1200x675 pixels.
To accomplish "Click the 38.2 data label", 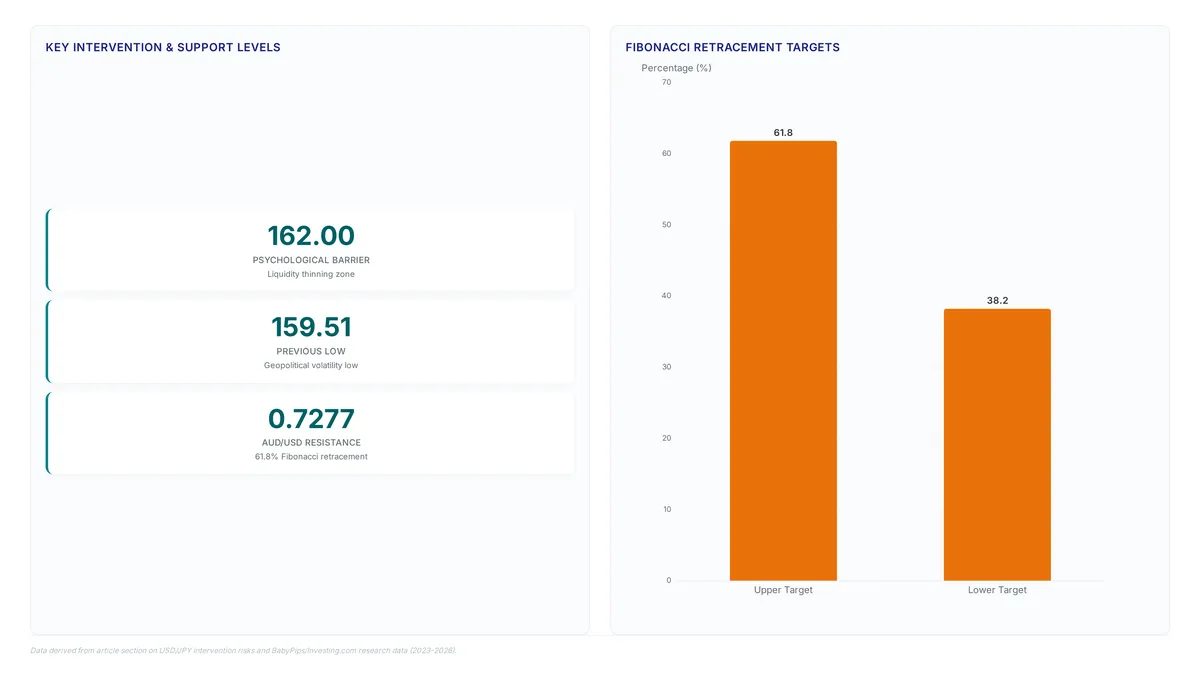I will pyautogui.click(x=997, y=300).
